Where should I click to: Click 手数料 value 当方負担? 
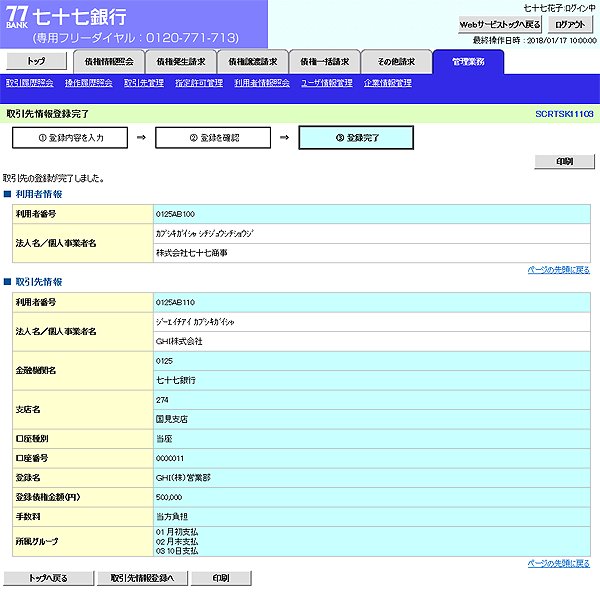172,517
